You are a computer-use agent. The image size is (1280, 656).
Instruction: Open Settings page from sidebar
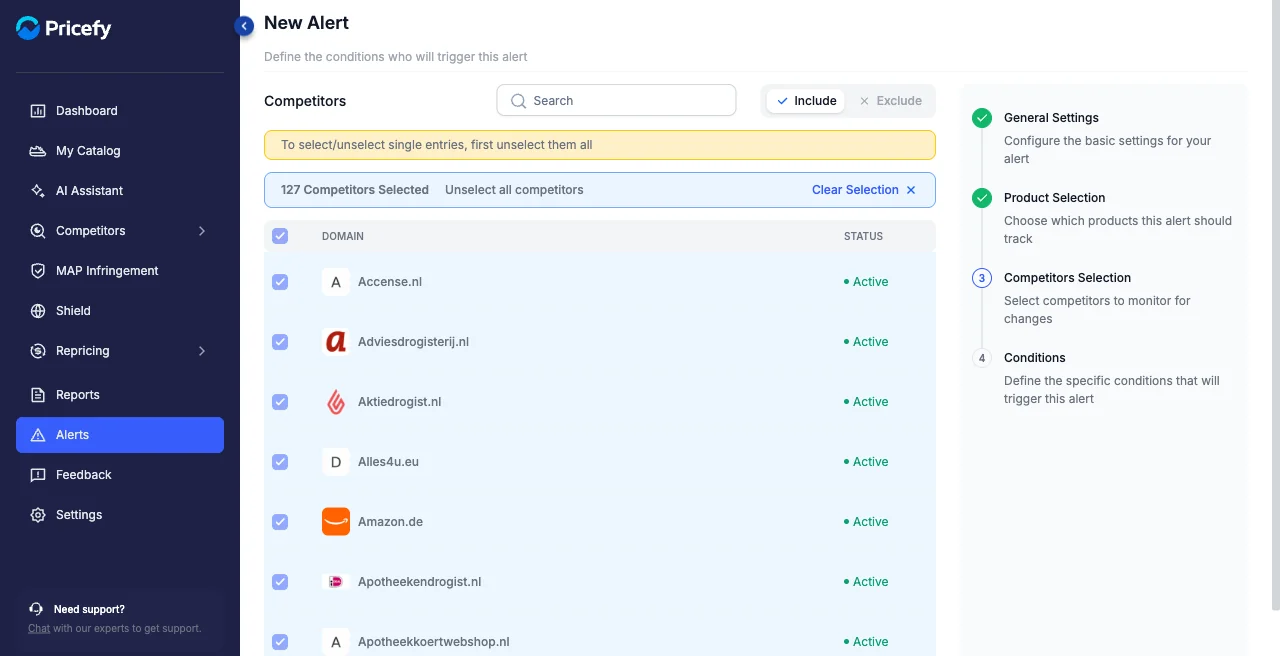[x=120, y=515]
